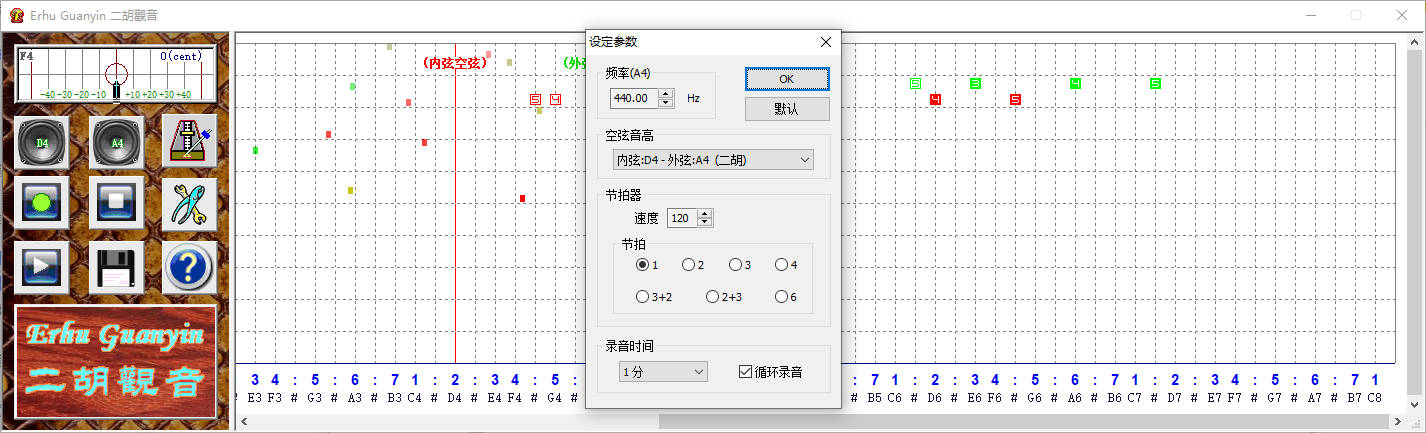Increase A4 frequency with the up arrow

(666, 94)
